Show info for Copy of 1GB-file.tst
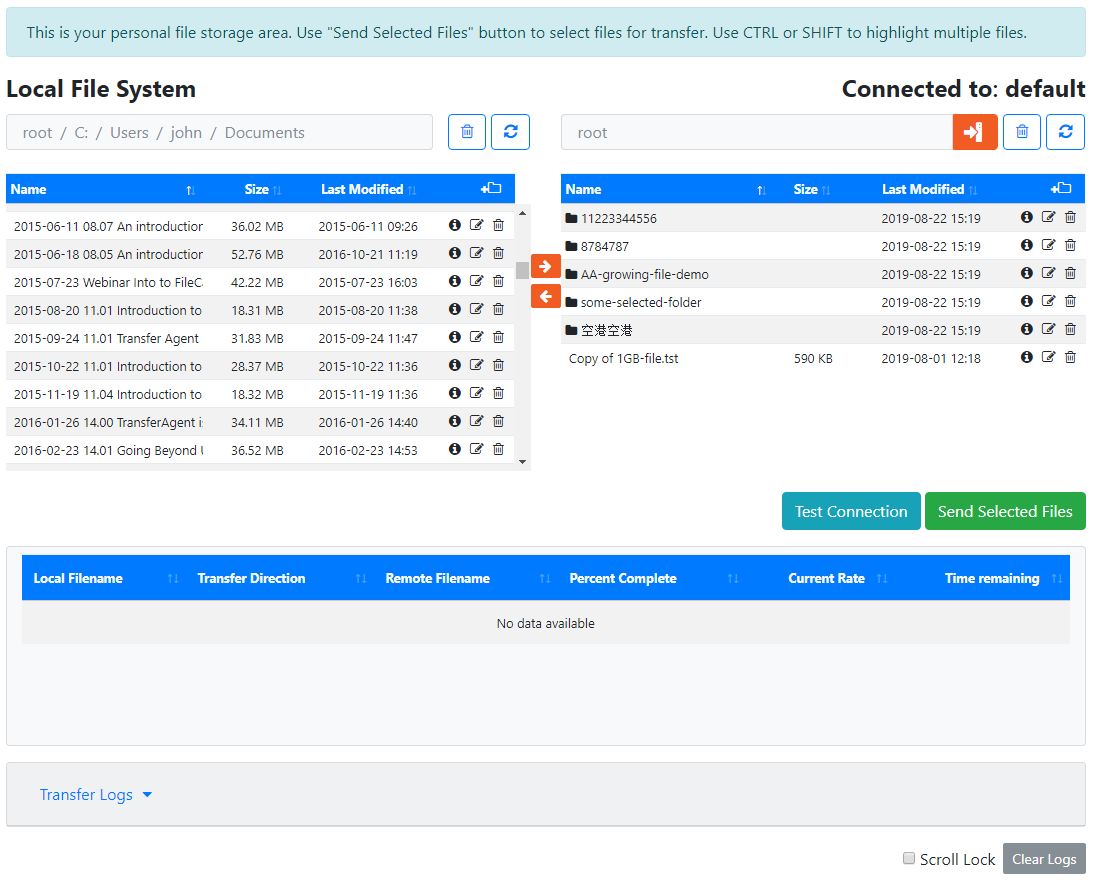 [1026, 357]
